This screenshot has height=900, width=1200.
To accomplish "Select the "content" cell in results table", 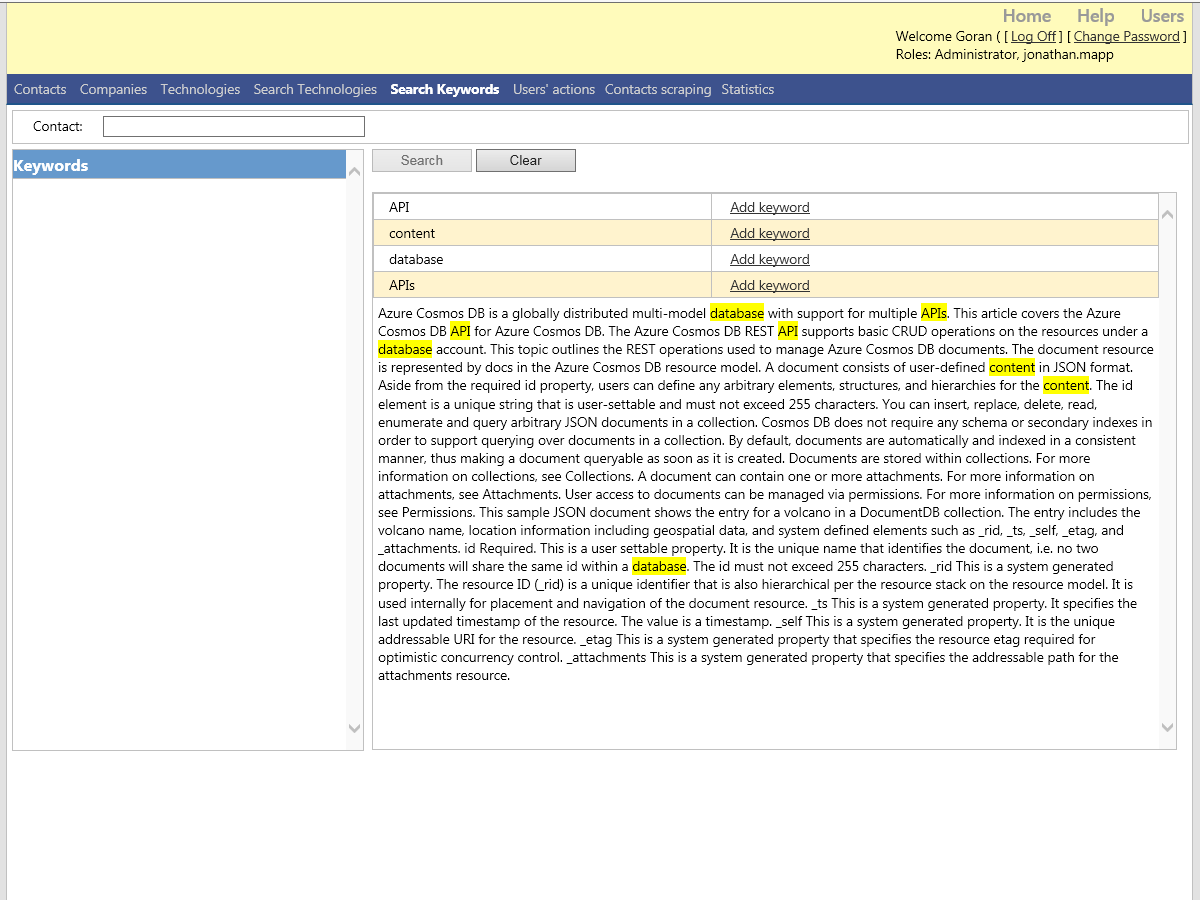I will [x=542, y=233].
